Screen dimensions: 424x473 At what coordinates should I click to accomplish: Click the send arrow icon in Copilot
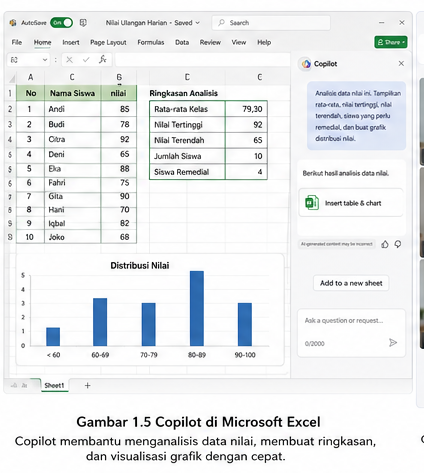(393, 342)
